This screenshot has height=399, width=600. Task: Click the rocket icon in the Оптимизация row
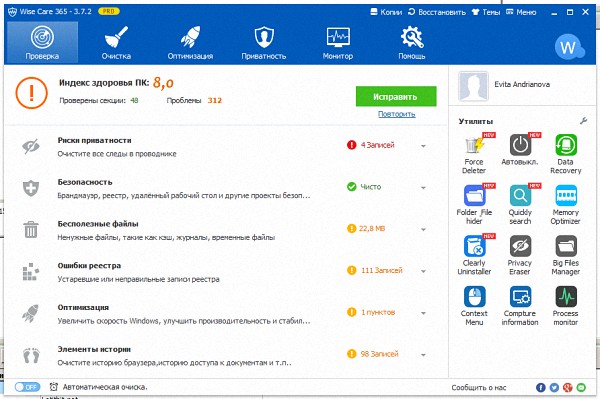point(30,313)
